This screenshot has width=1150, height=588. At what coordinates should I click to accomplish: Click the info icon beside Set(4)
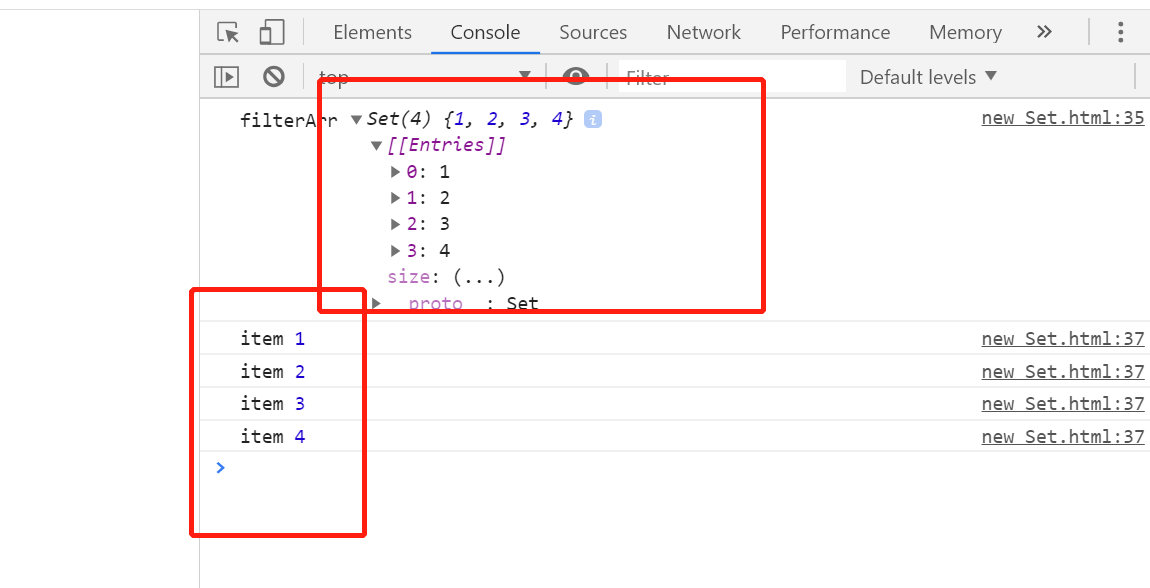tap(593, 119)
